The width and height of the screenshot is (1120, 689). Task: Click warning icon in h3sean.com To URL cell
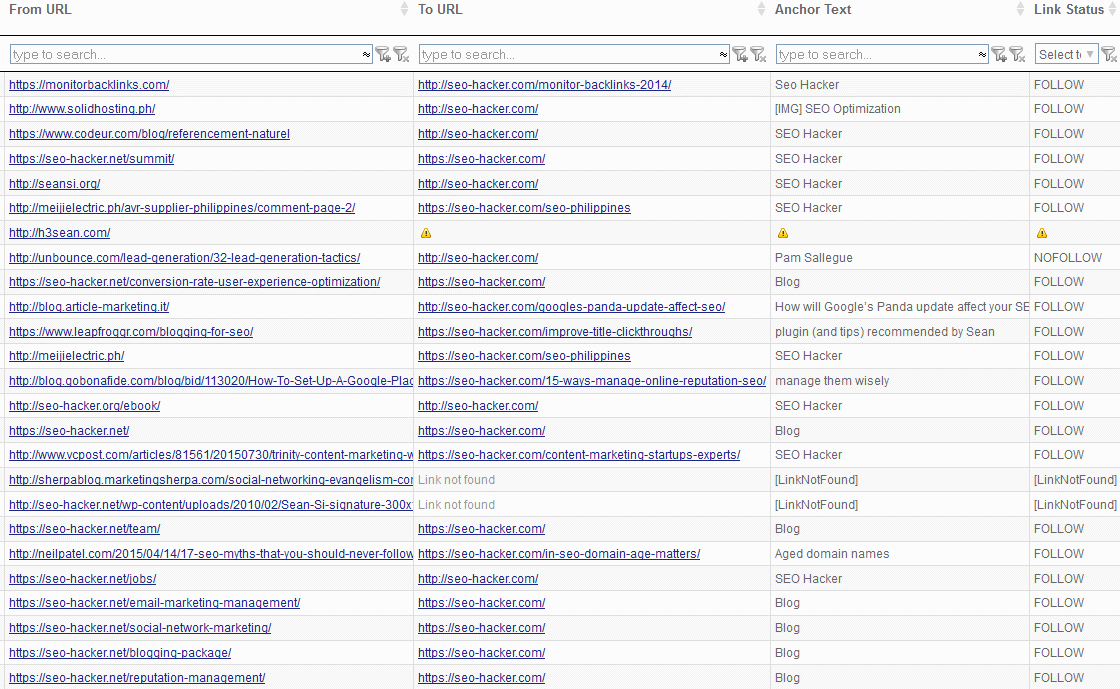click(x=426, y=233)
